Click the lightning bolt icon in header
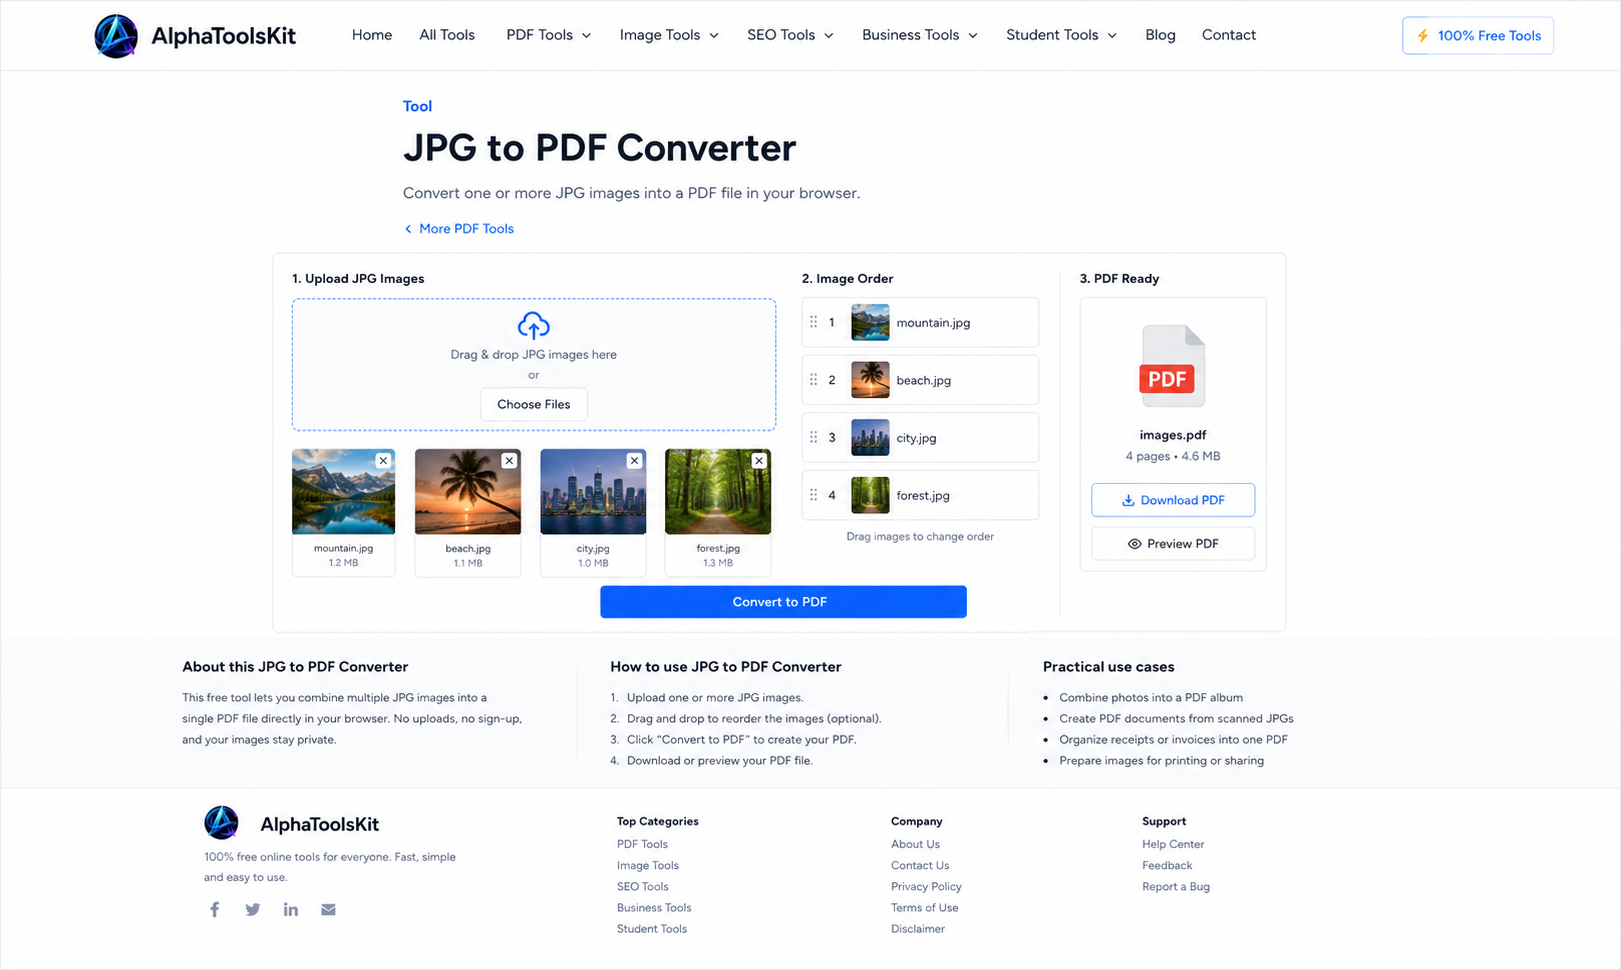 coord(1422,35)
